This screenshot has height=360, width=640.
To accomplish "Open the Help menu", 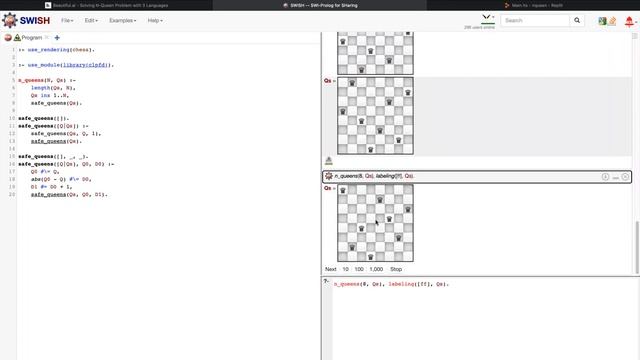I will point(155,20).
